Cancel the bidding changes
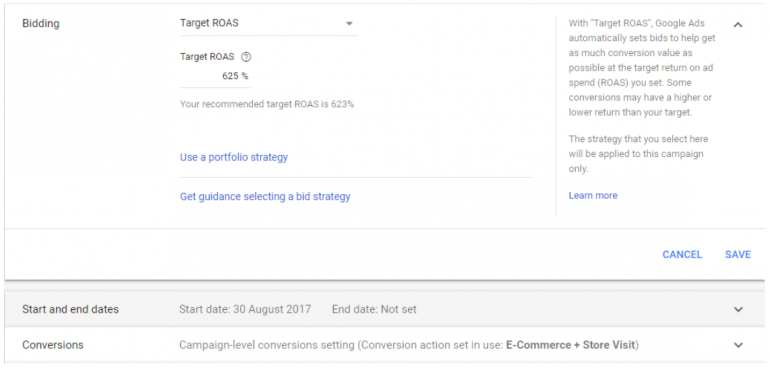Image resolution: width=770 pixels, height=368 pixels. tap(682, 255)
